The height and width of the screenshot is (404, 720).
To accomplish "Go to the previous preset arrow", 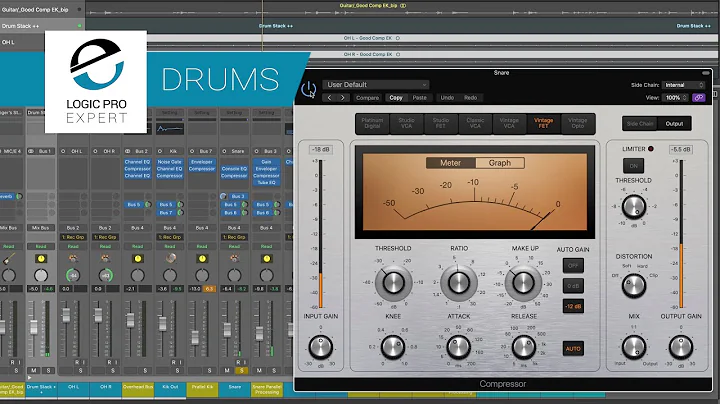I will tap(330, 97).
